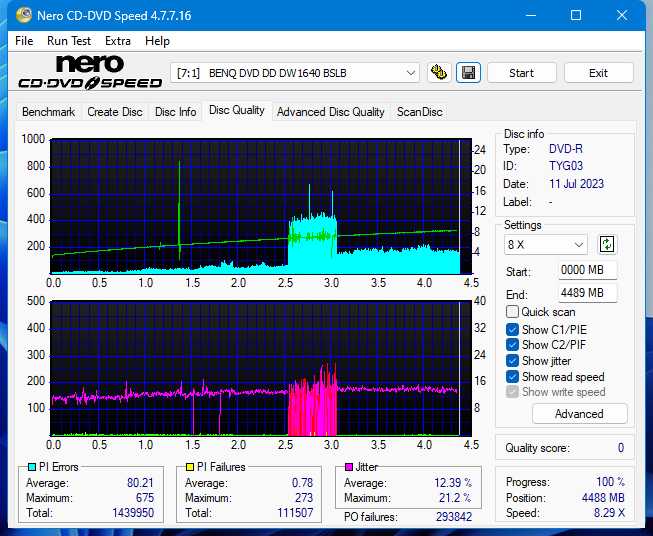
Task: Select the Disc Quality tab
Action: [x=237, y=110]
